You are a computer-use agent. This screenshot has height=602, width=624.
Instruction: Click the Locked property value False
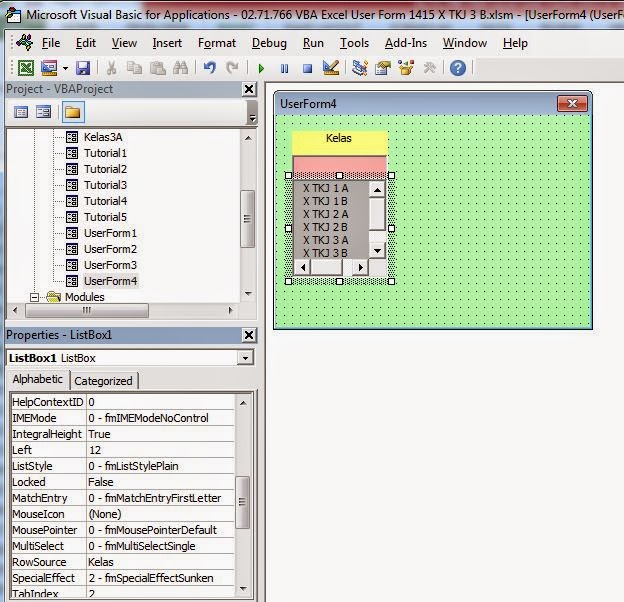click(160, 482)
